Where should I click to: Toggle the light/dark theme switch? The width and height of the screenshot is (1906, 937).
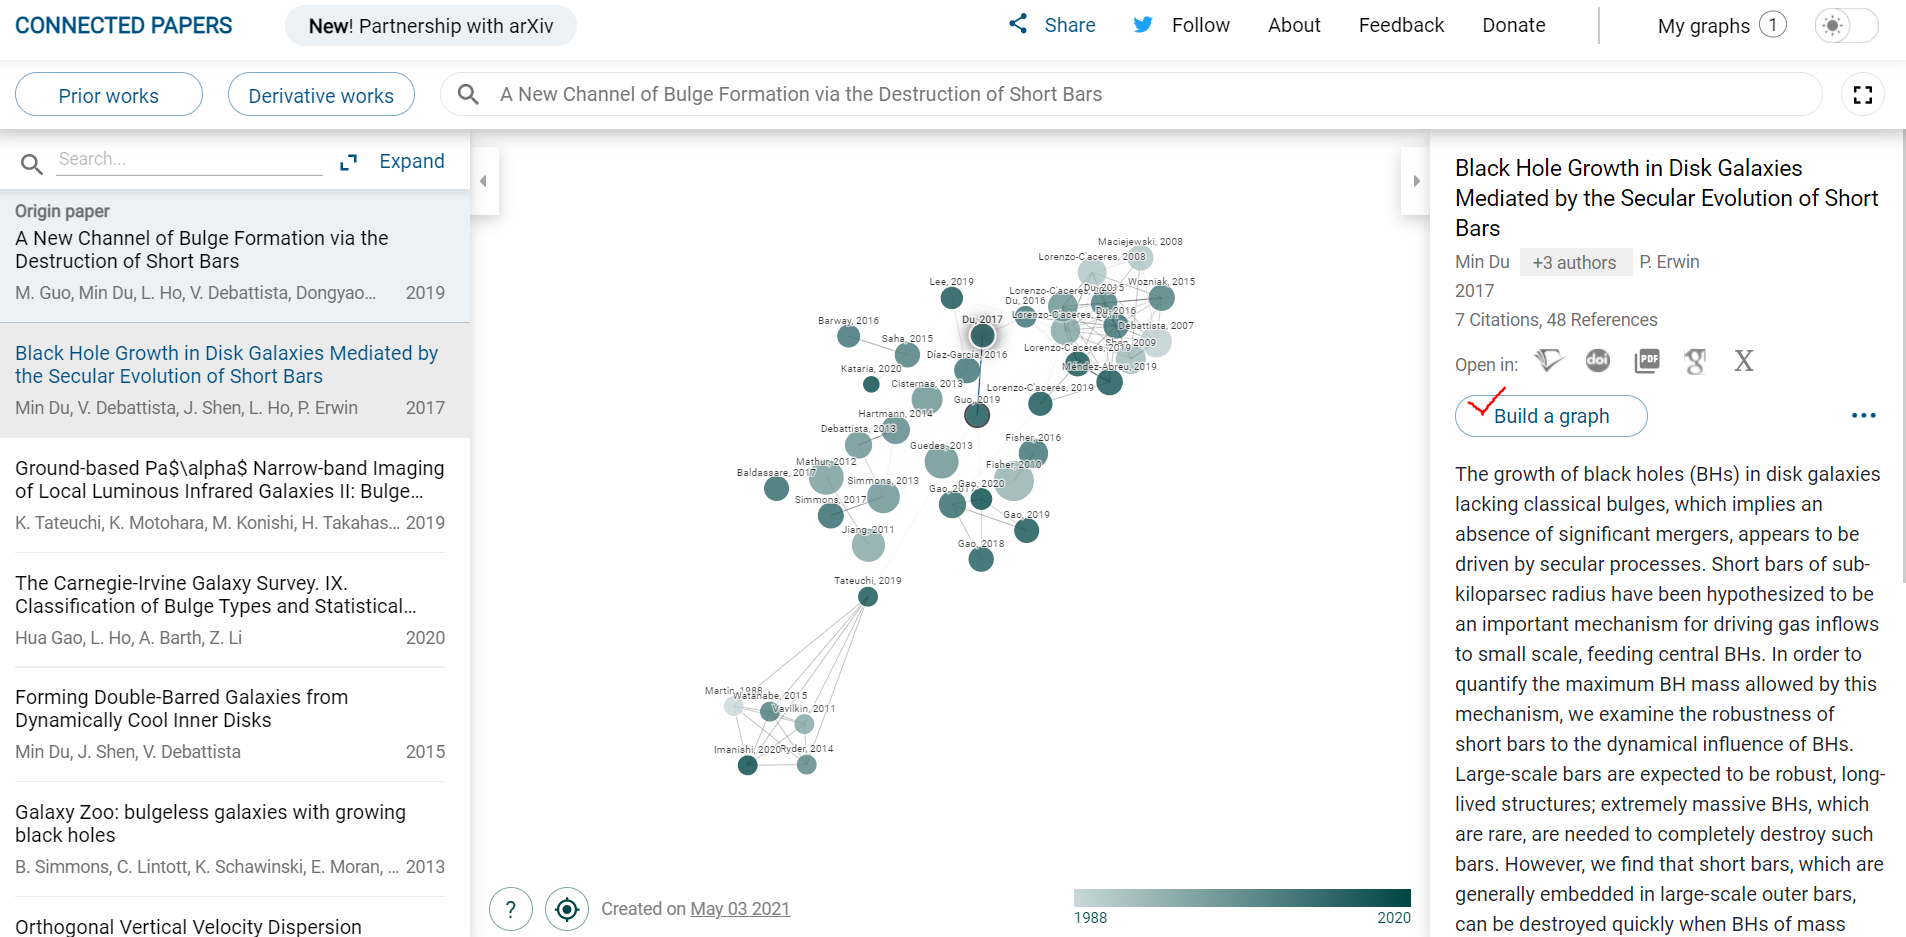click(x=1846, y=26)
